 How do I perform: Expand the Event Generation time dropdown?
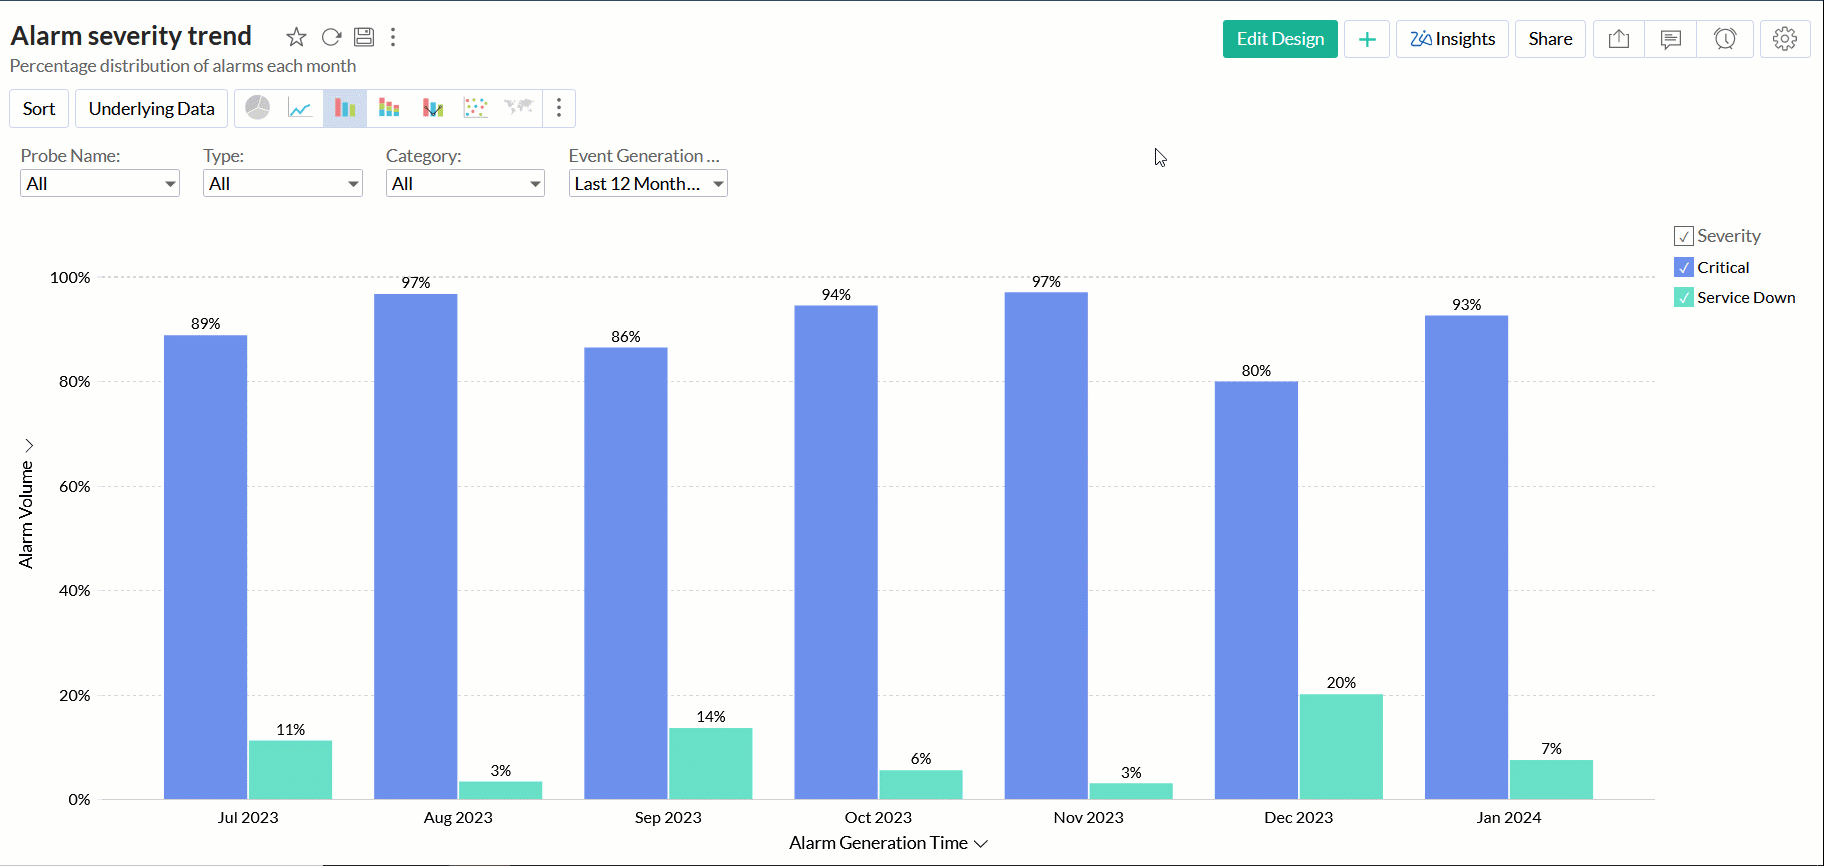(x=648, y=184)
